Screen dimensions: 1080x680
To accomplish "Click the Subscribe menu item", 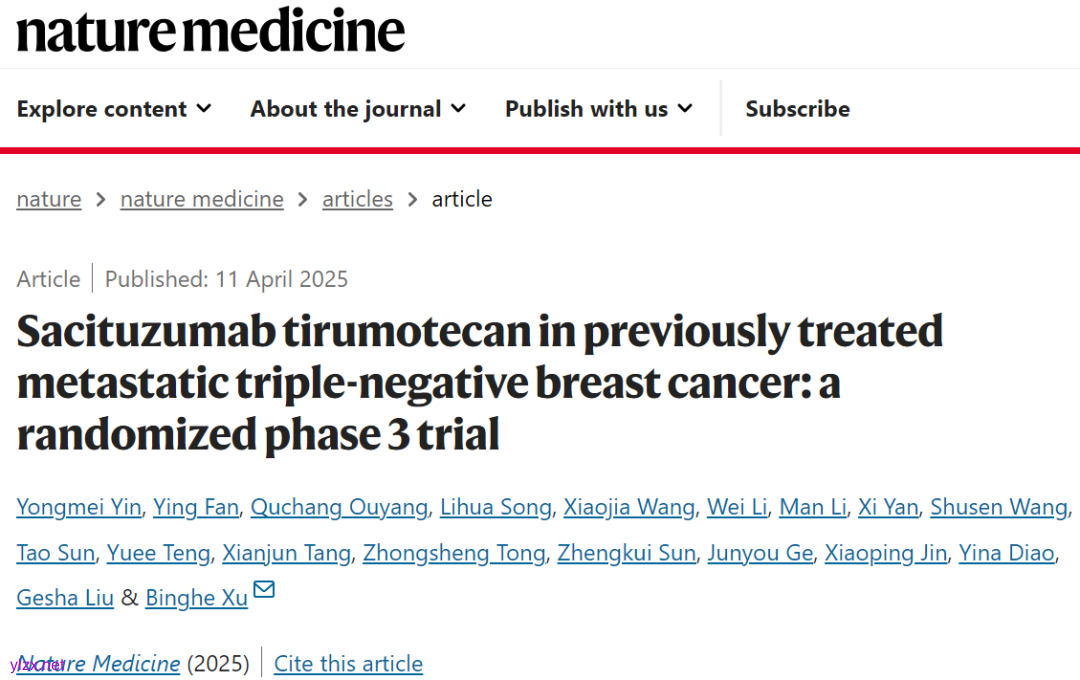I will tap(797, 109).
